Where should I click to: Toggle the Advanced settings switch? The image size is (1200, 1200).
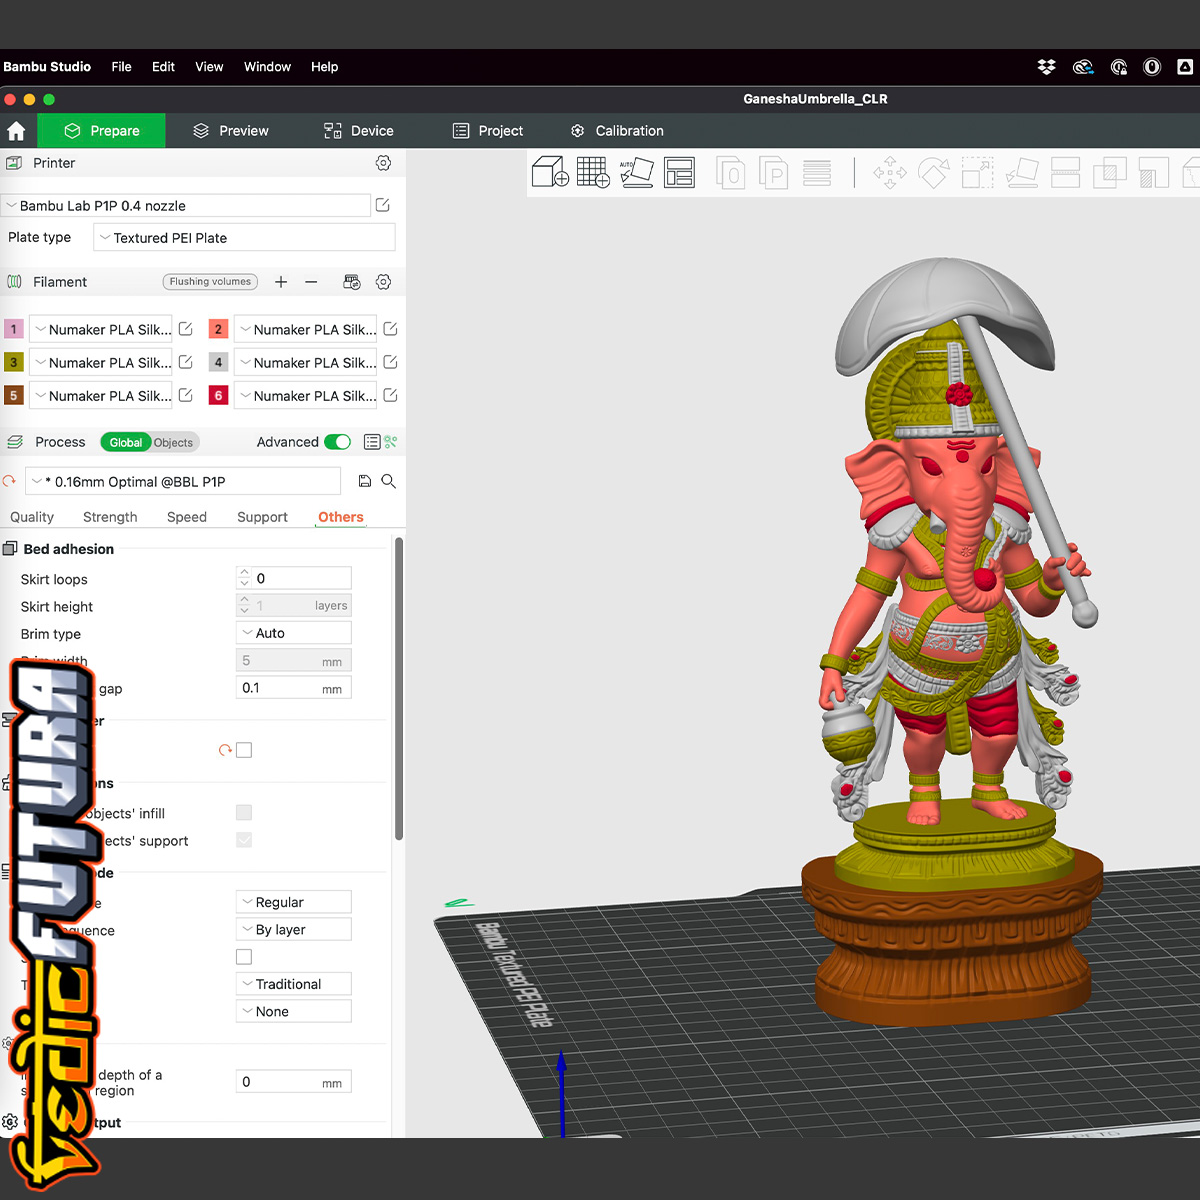(x=338, y=442)
